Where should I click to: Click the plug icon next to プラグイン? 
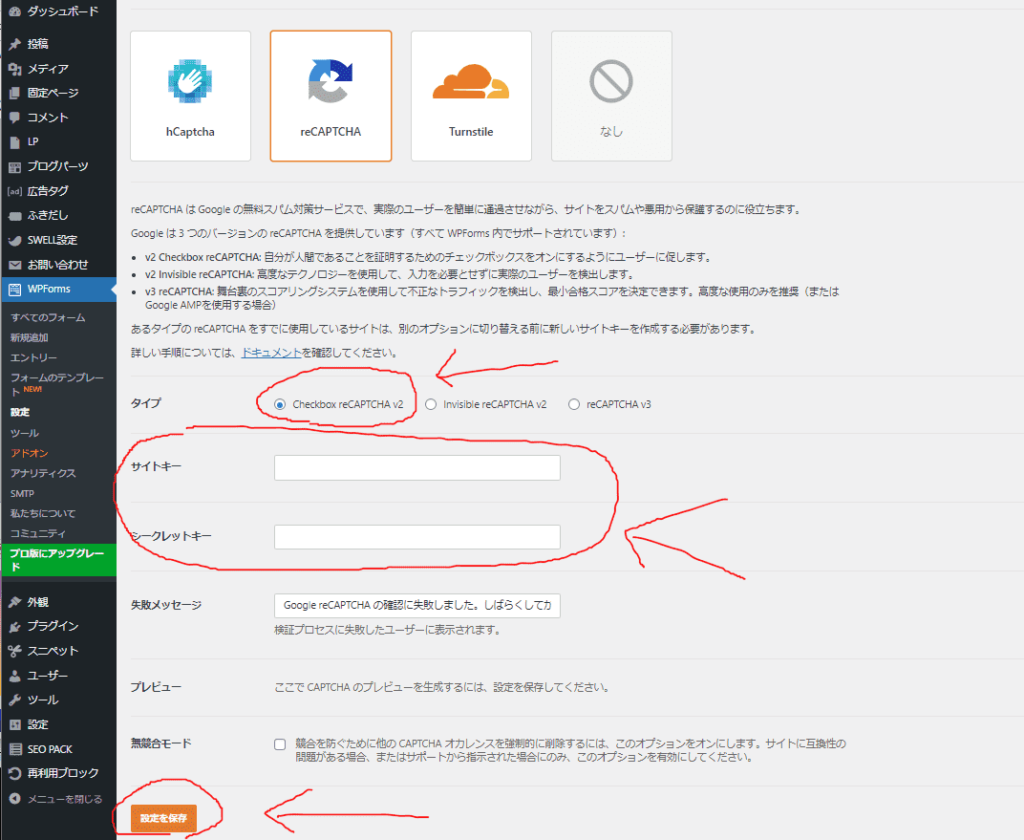click(x=14, y=626)
